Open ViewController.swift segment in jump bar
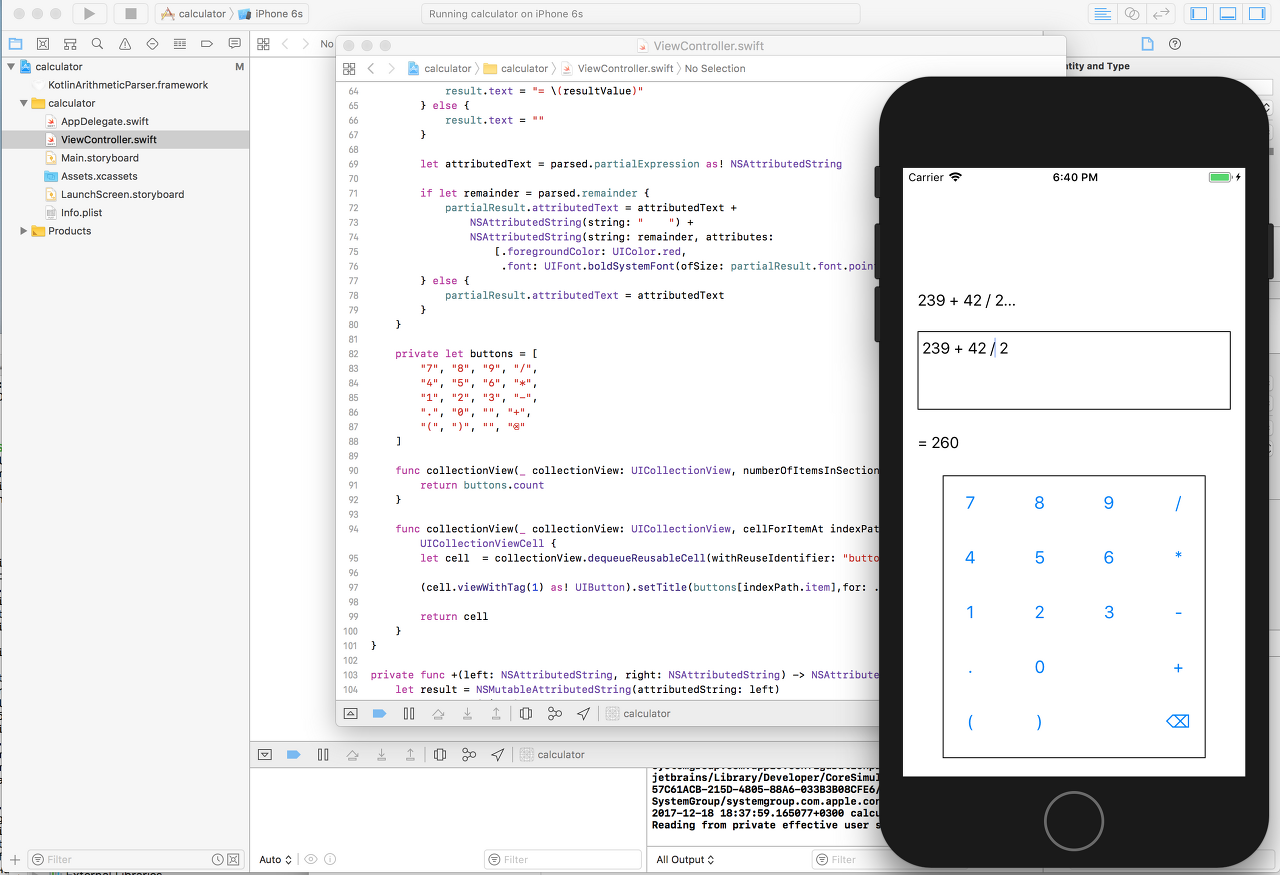Screen dimensions: 1280x875 coord(617,69)
